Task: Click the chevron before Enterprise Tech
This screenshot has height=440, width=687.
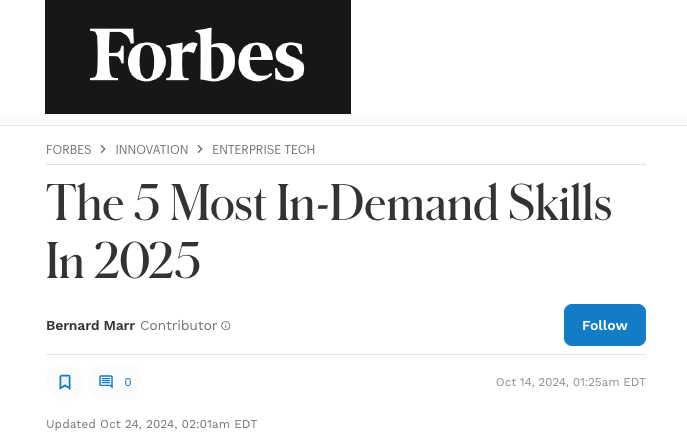Action: [200, 150]
